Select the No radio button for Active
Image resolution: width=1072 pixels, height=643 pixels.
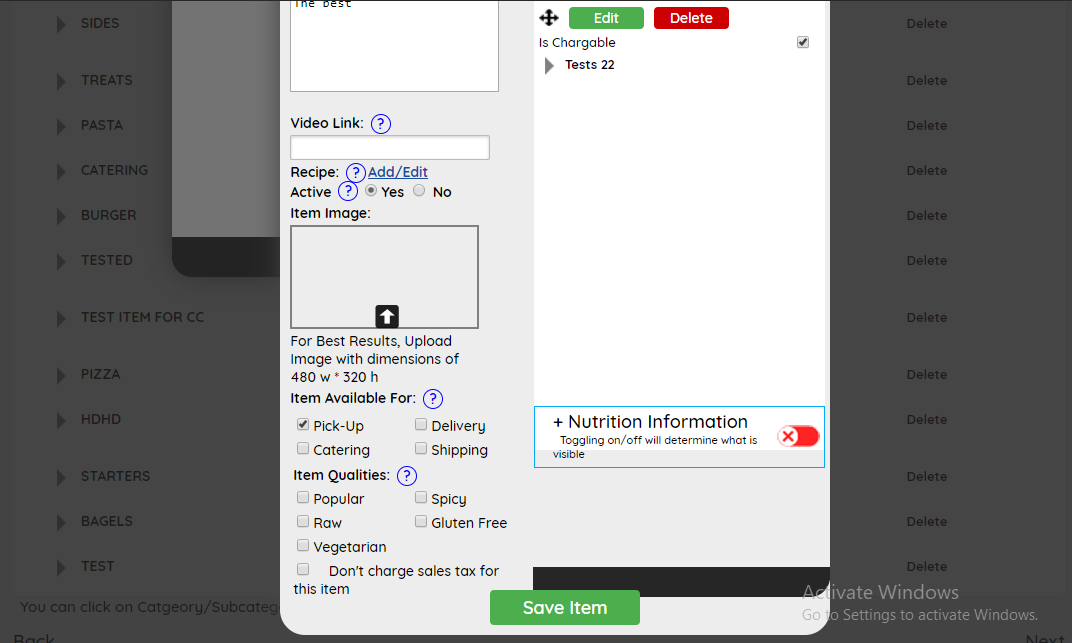[419, 191]
